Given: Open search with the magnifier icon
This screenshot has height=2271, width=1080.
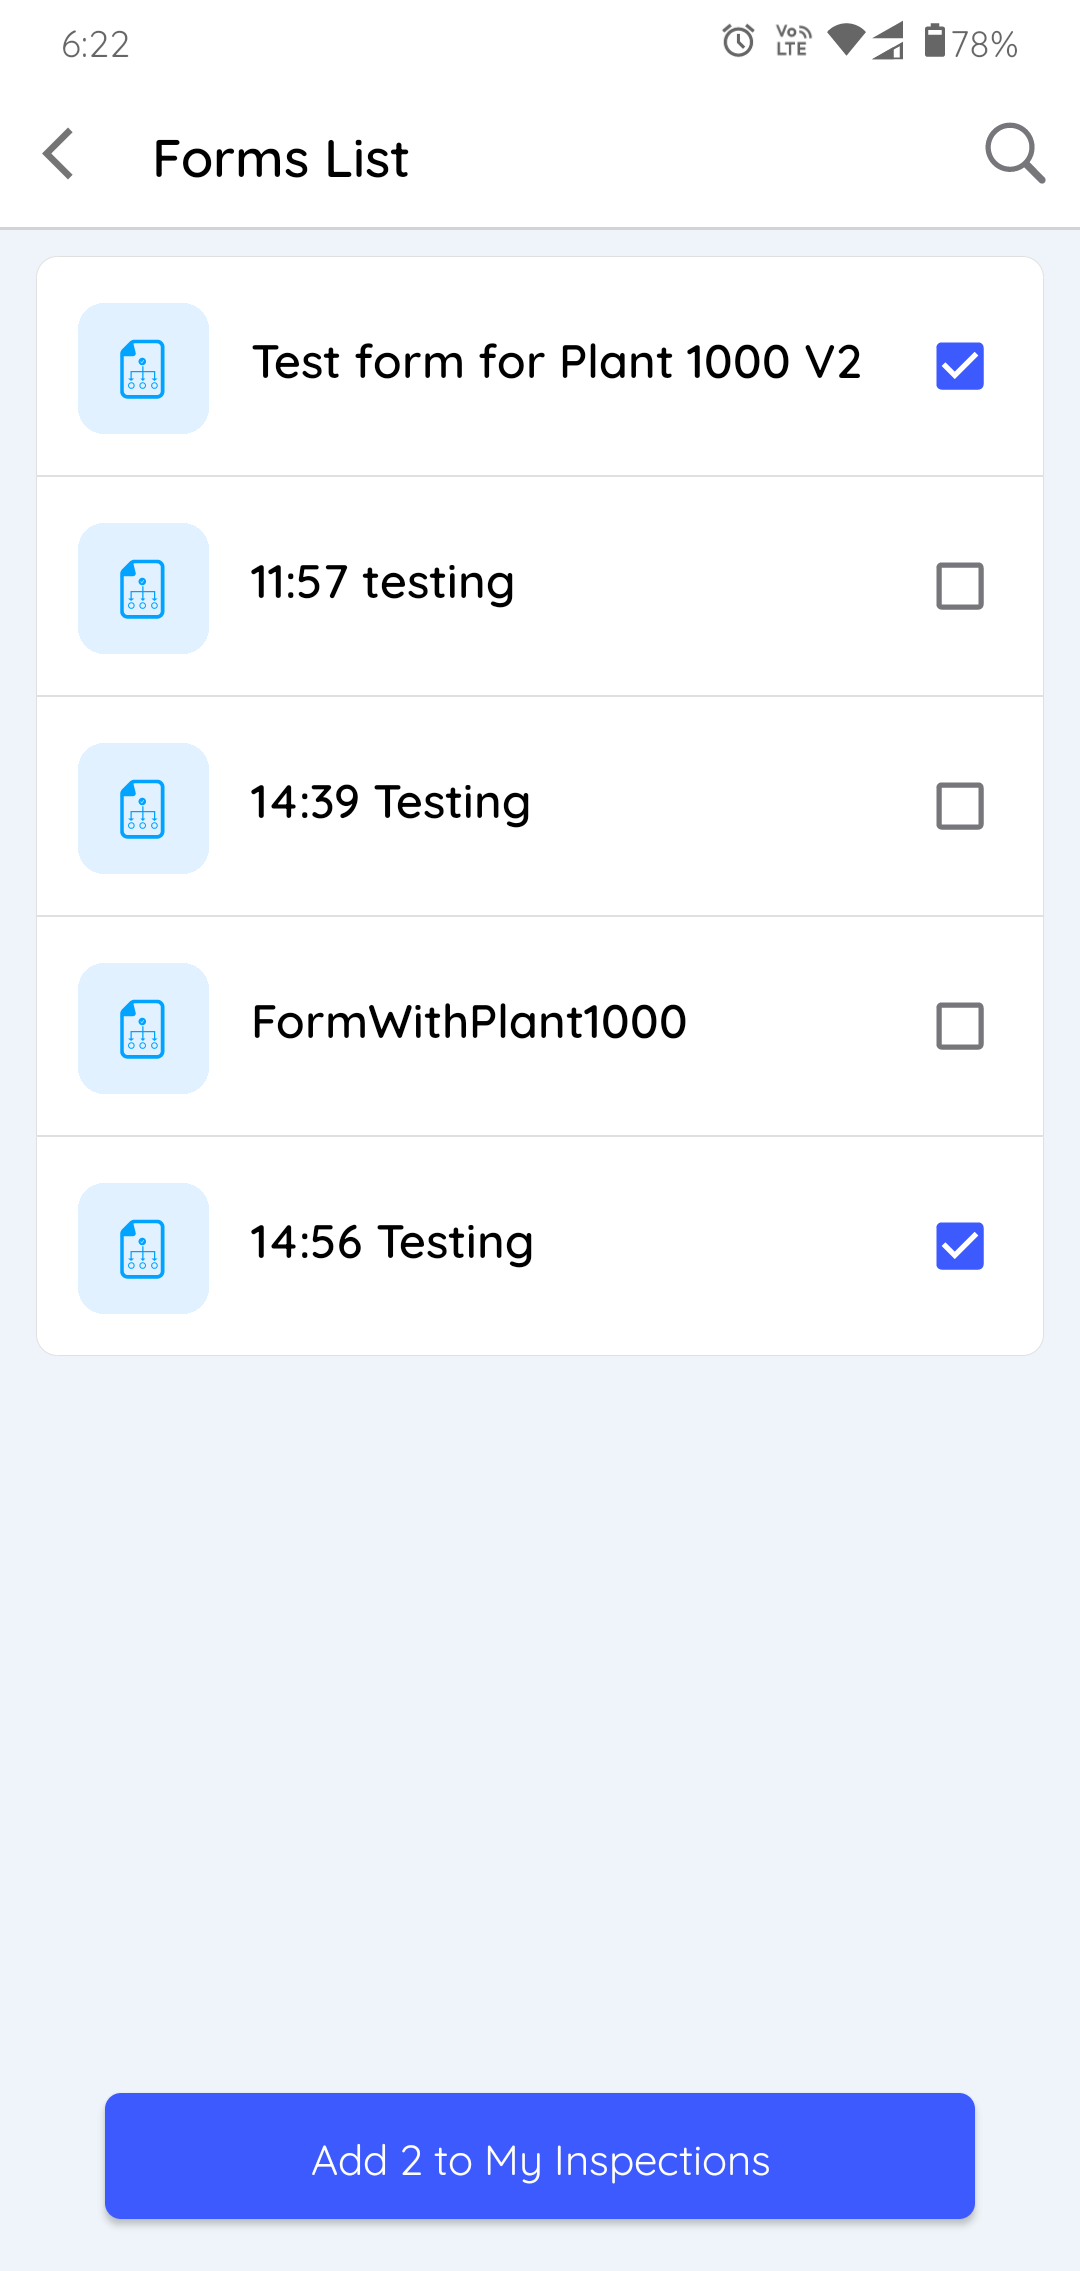Looking at the screenshot, I should (1014, 154).
